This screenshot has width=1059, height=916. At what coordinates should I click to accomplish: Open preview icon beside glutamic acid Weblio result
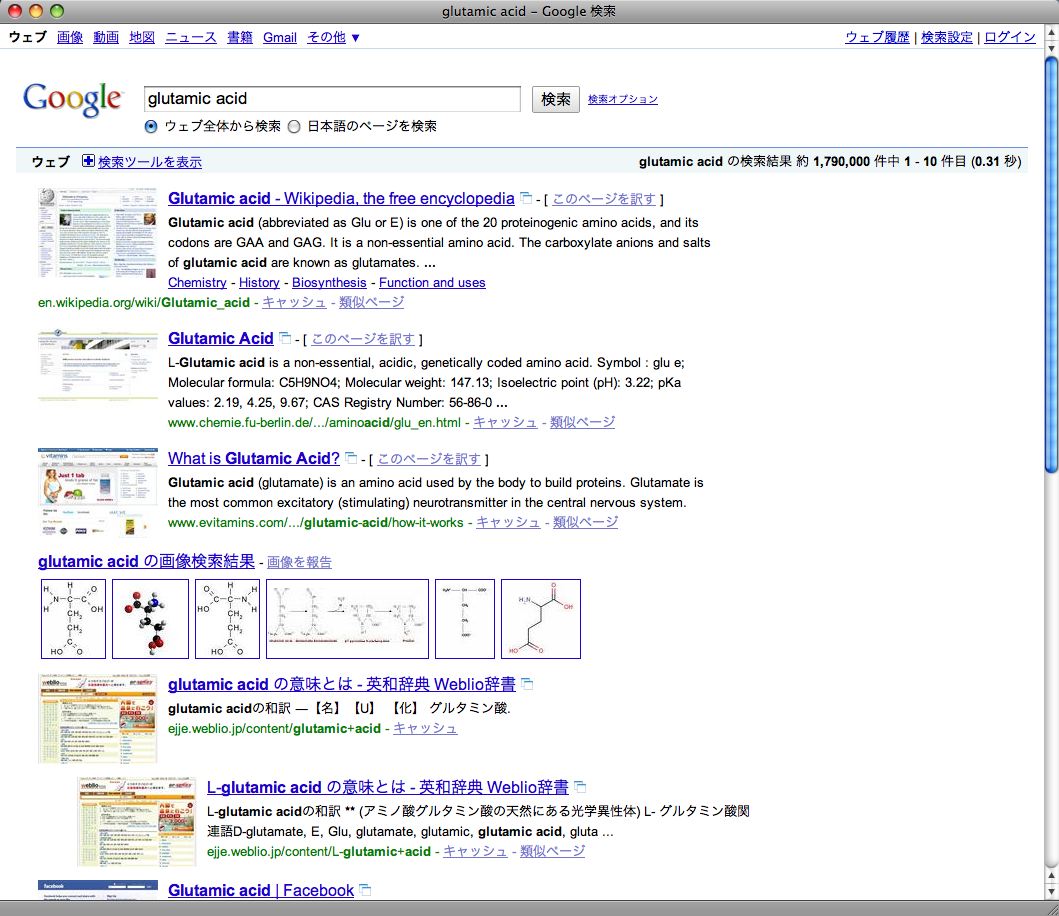[x=527, y=684]
